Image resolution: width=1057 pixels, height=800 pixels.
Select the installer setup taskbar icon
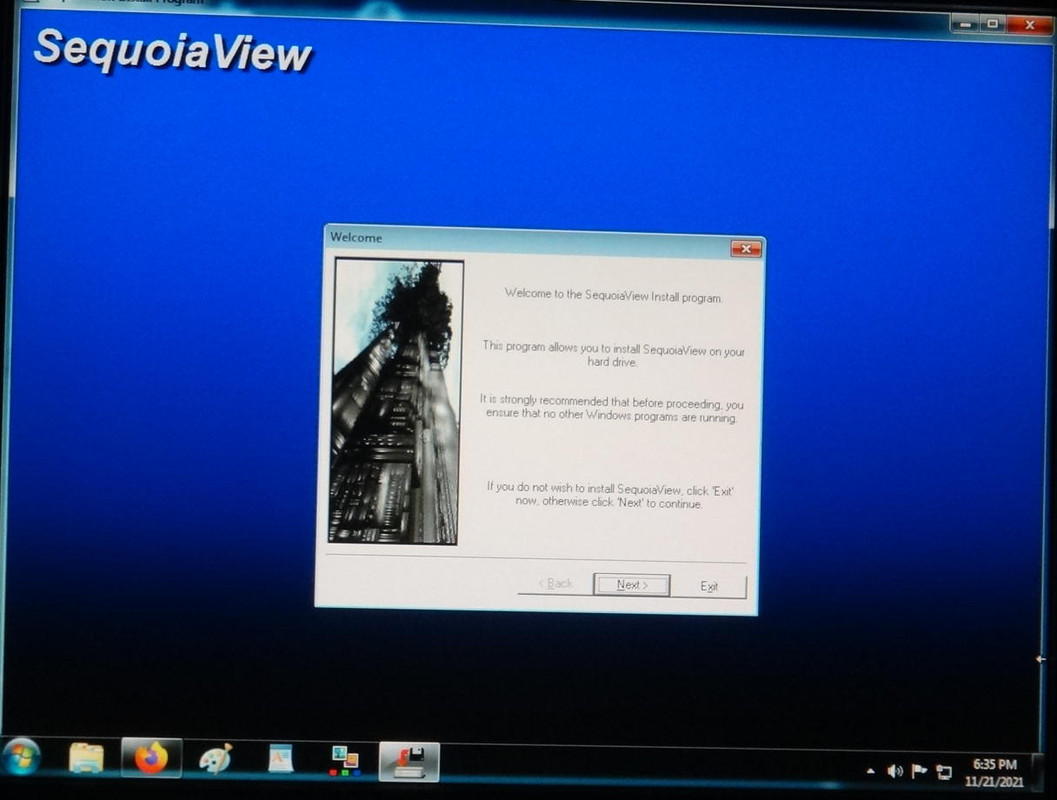409,762
